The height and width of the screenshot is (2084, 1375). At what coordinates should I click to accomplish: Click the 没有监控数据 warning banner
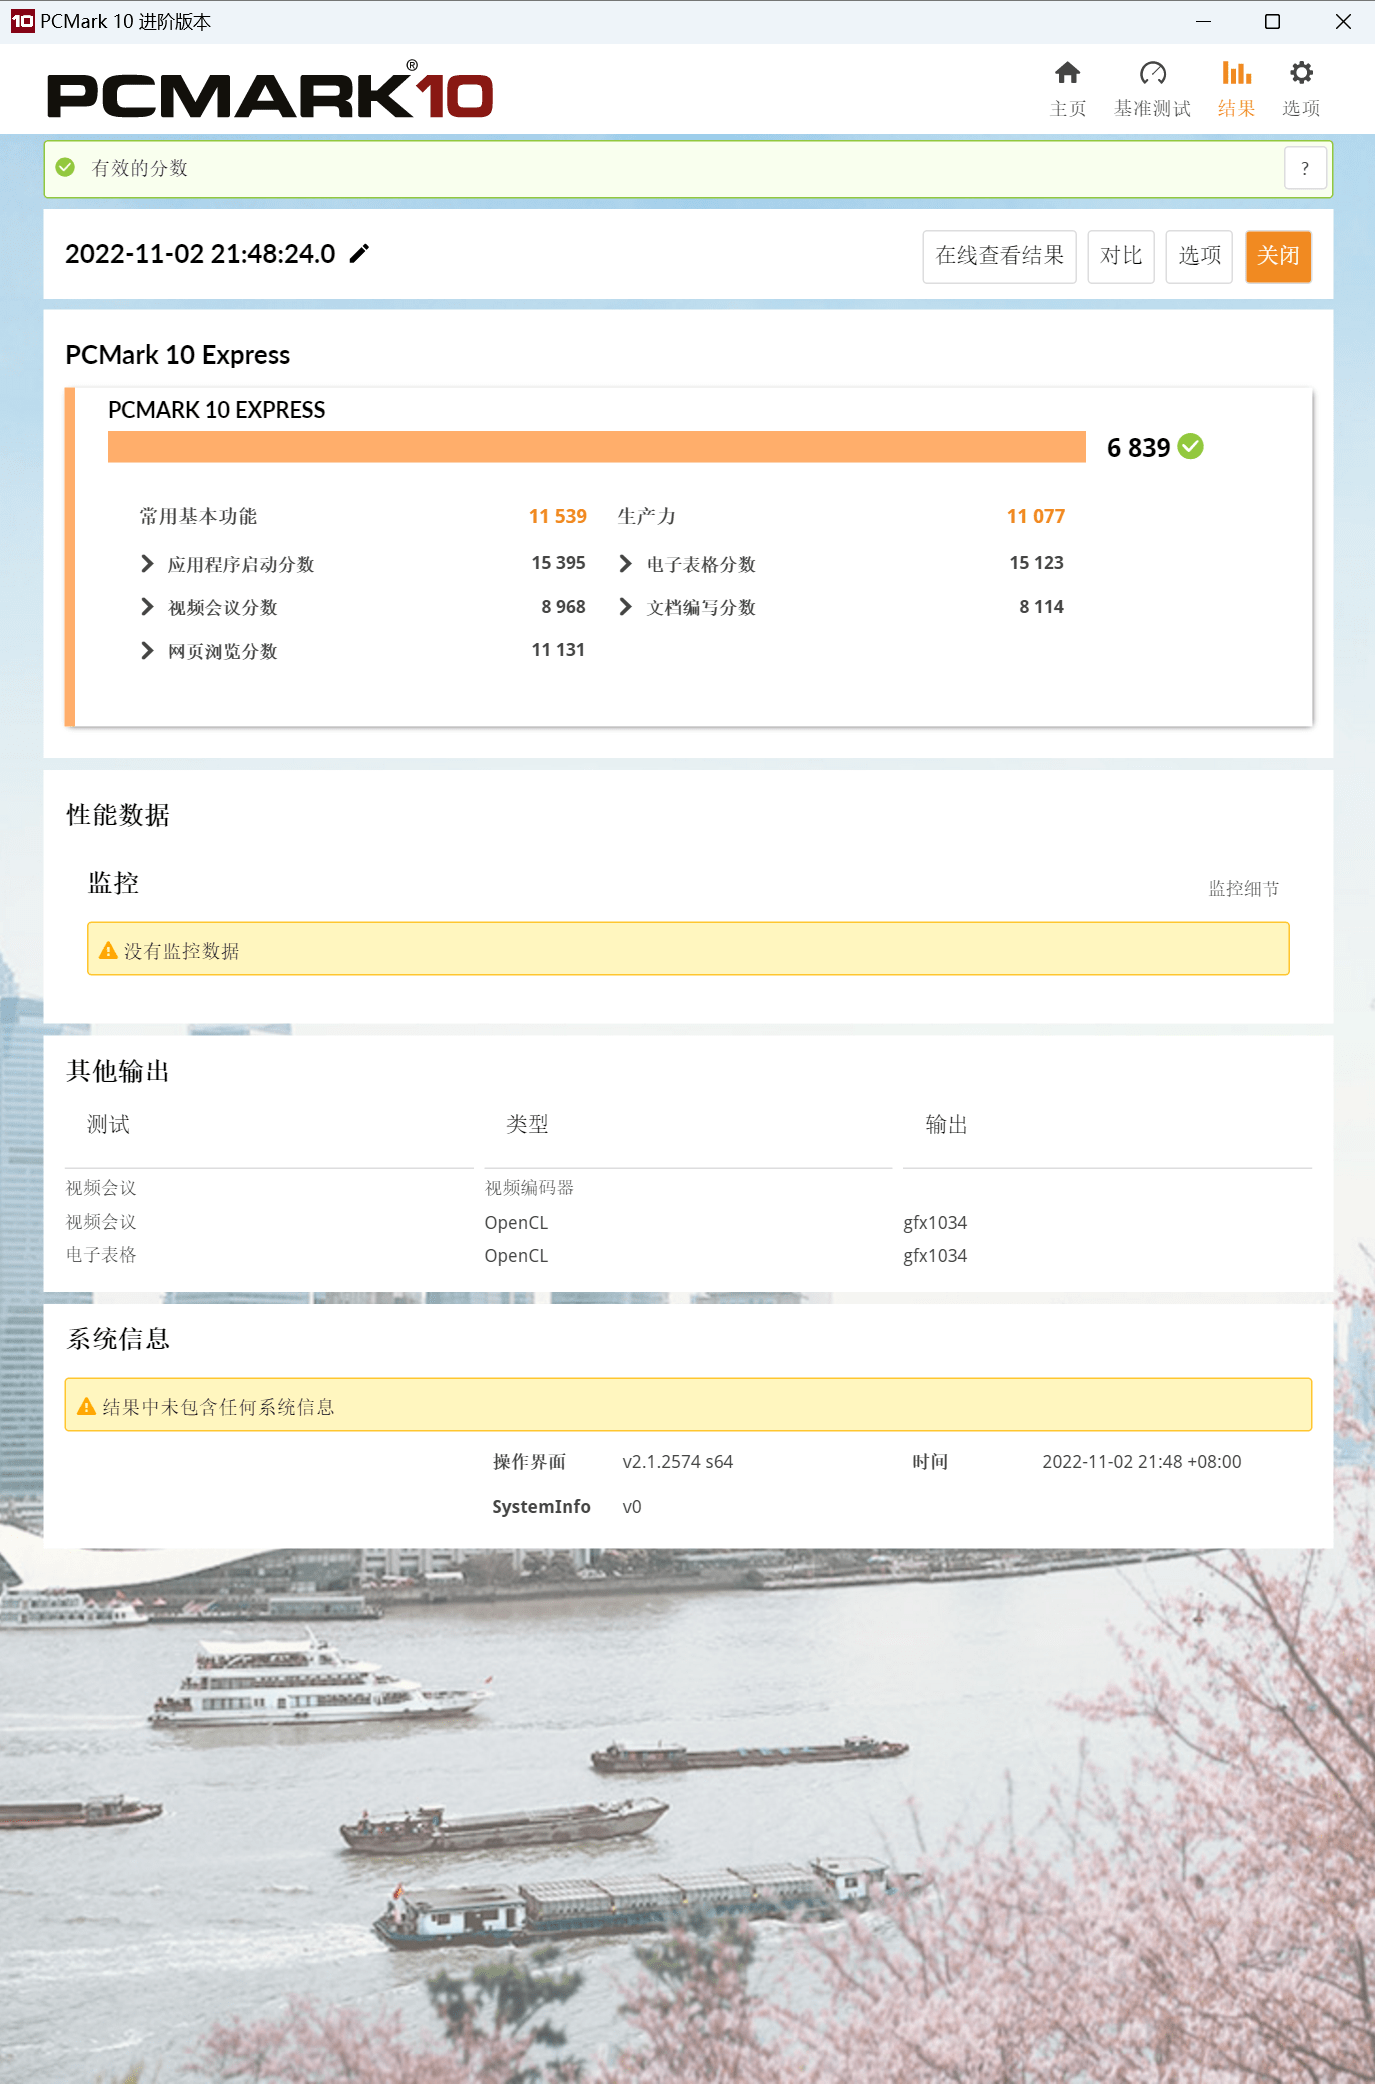tap(688, 949)
